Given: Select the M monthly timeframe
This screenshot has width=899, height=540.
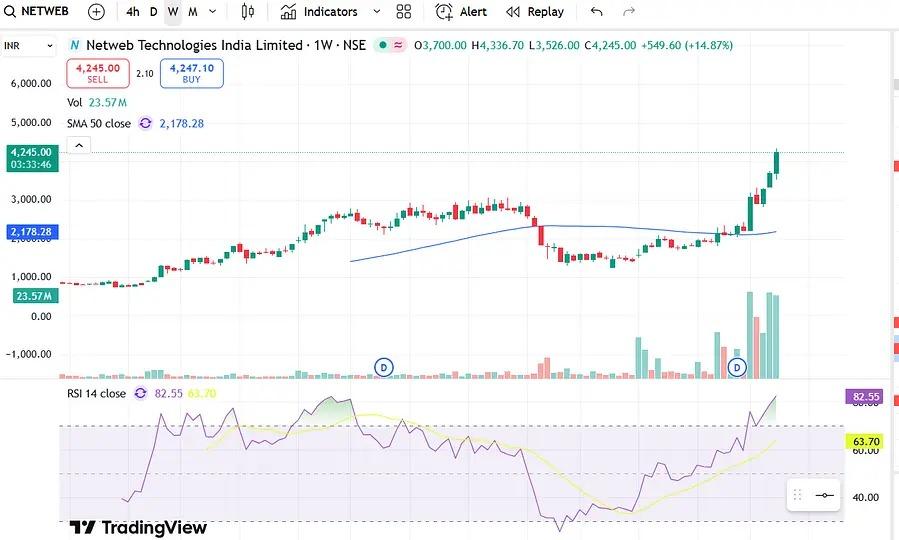Looking at the screenshot, I should (x=193, y=11).
